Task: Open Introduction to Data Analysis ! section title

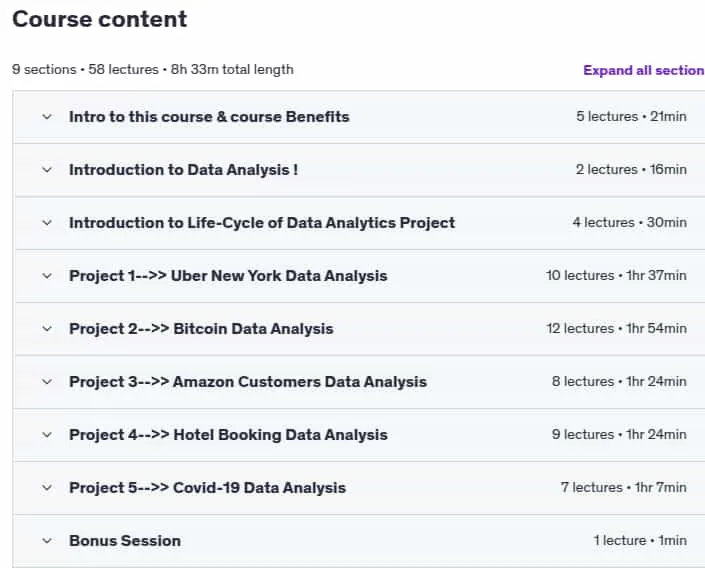Action: coord(183,170)
